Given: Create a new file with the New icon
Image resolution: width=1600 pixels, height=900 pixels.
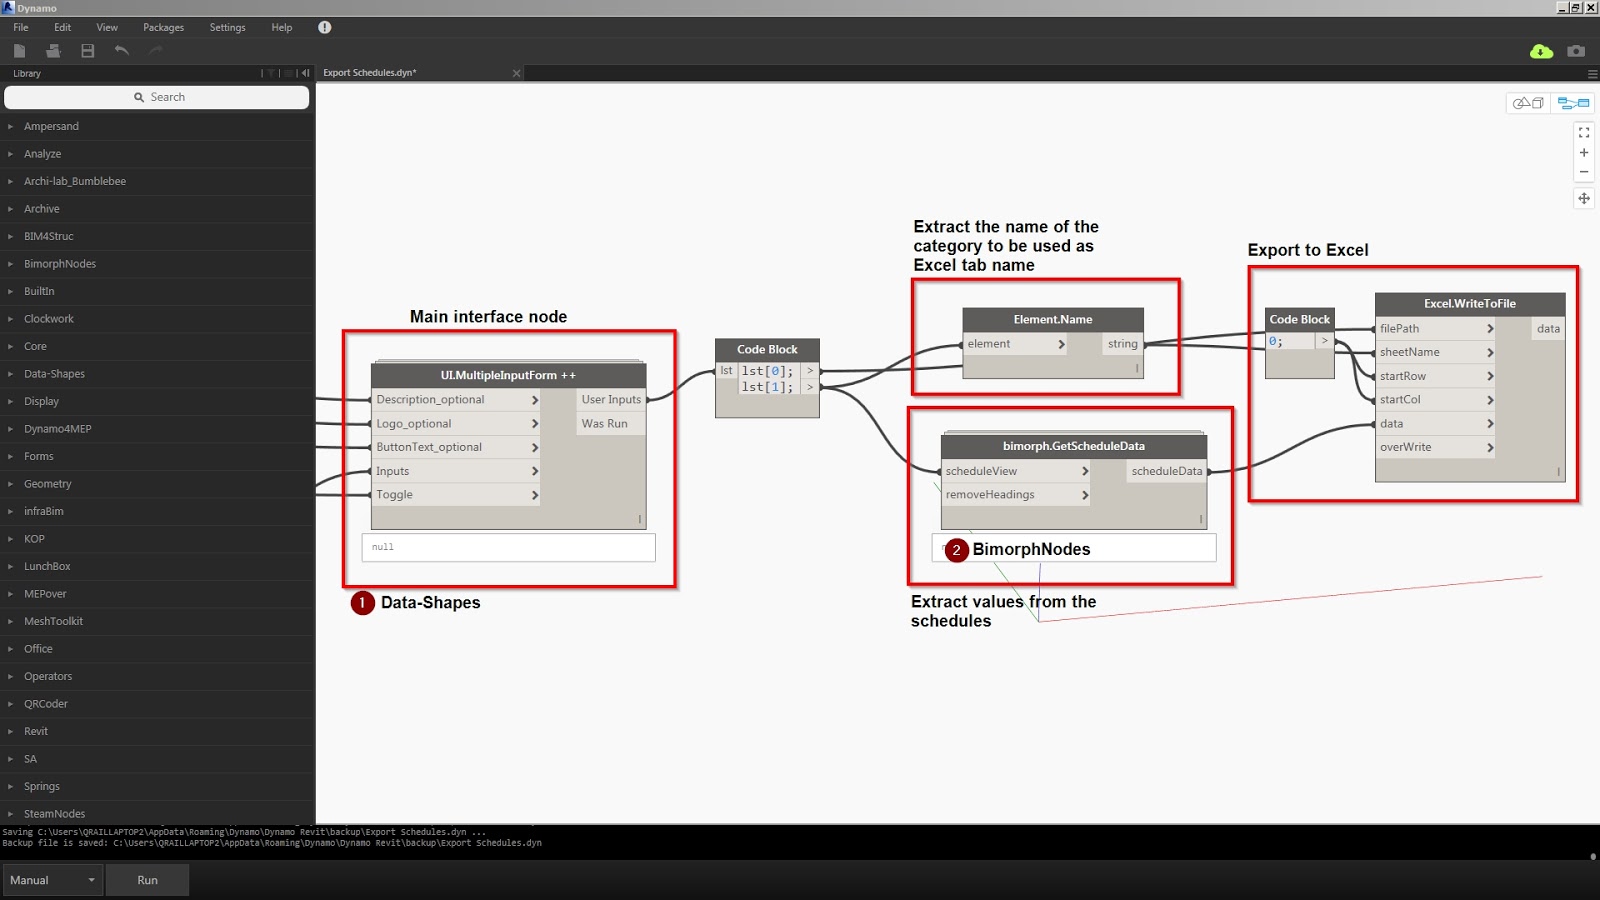Looking at the screenshot, I should [20, 50].
